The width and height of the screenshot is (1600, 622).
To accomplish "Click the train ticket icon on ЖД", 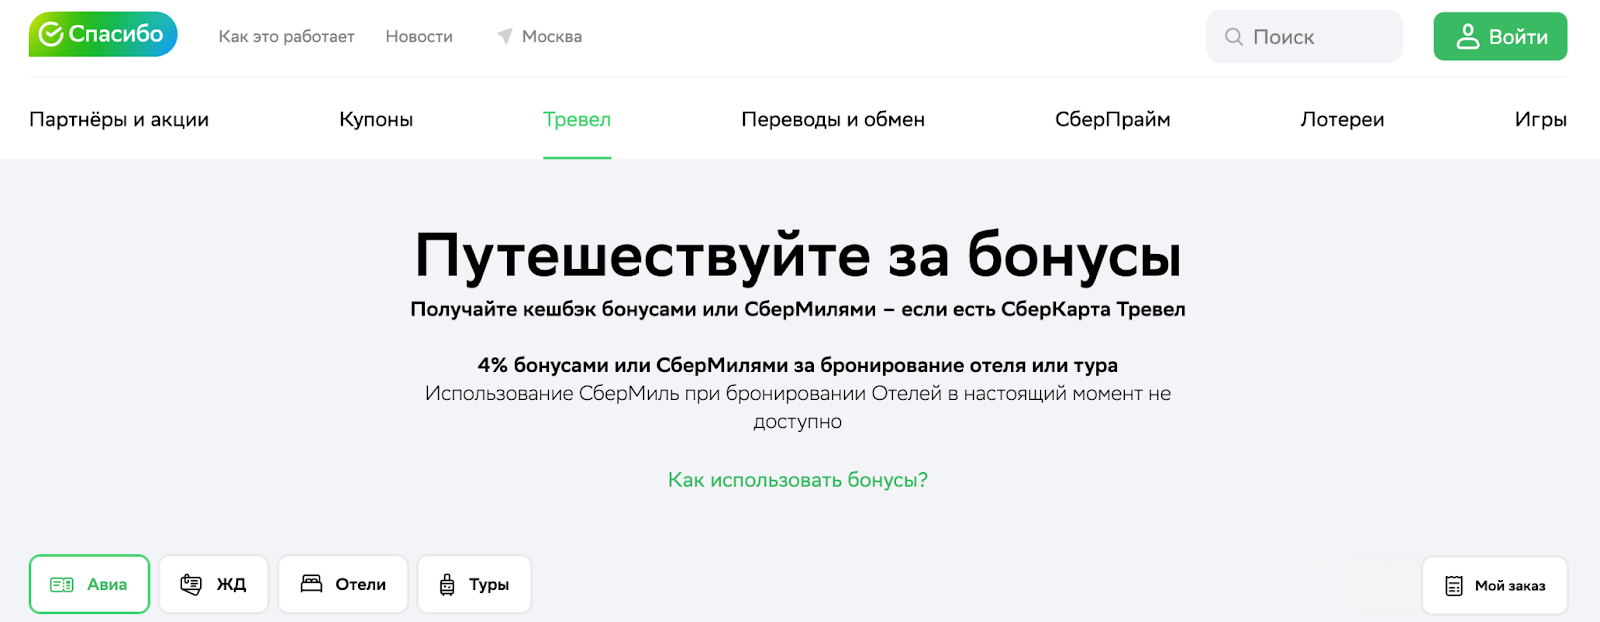I will point(191,585).
